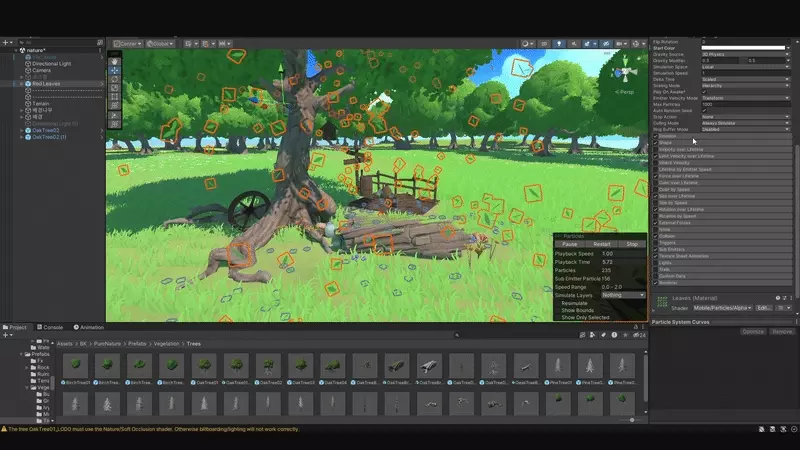Toggle scene audio icon
Viewport: 800px width, 450px height.
573,44
